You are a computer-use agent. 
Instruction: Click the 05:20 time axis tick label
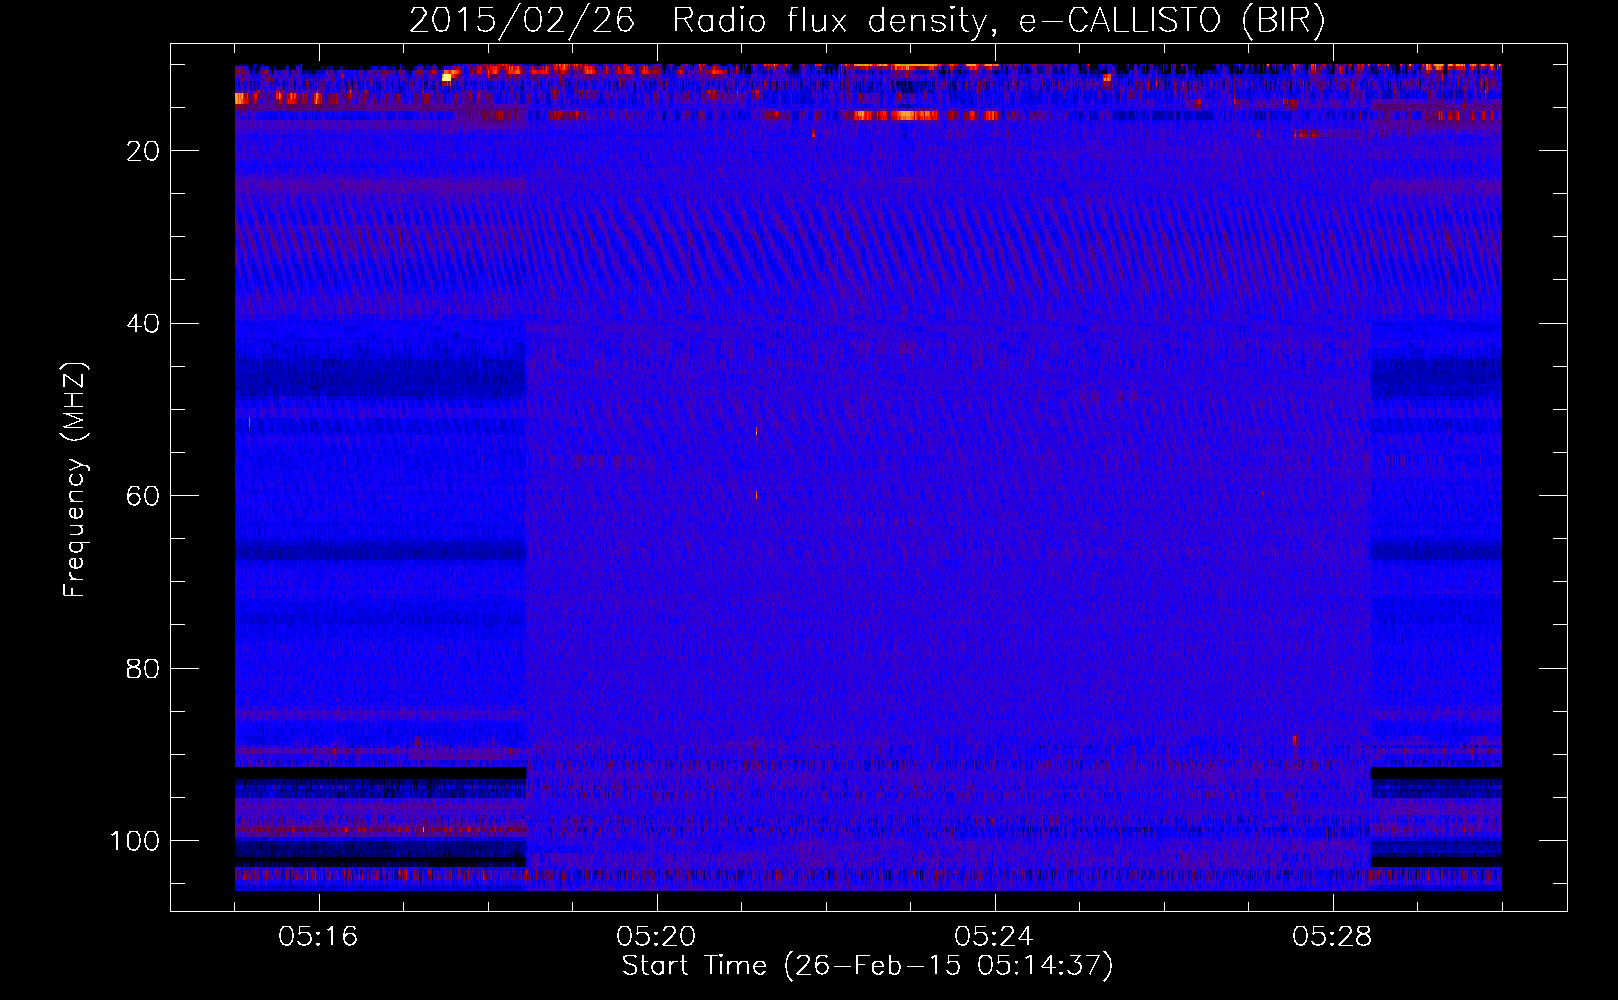(656, 937)
